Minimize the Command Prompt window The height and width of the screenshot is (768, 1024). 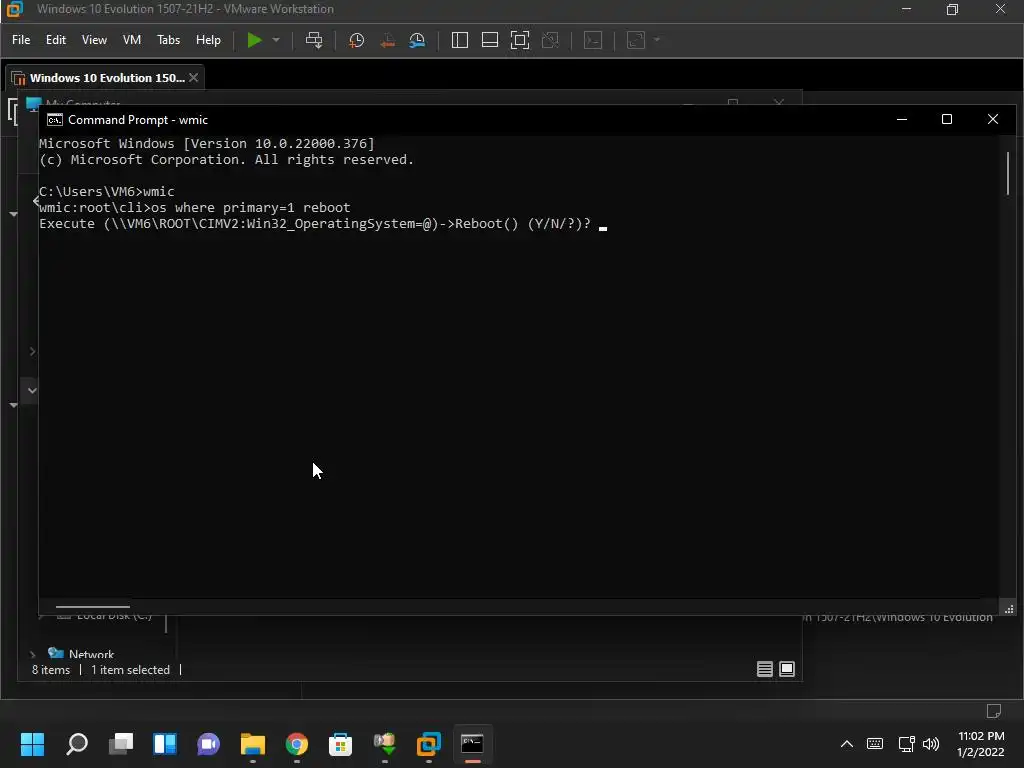click(x=902, y=119)
